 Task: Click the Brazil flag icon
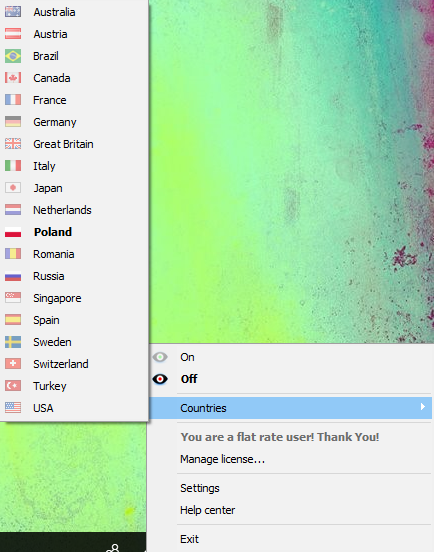tap(13, 56)
